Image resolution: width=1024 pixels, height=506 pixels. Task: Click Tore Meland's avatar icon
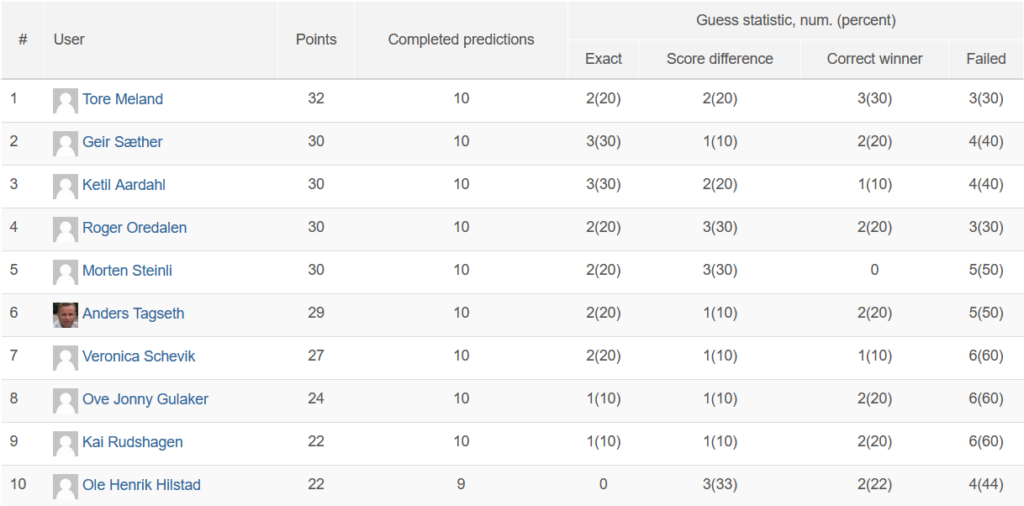(x=65, y=101)
